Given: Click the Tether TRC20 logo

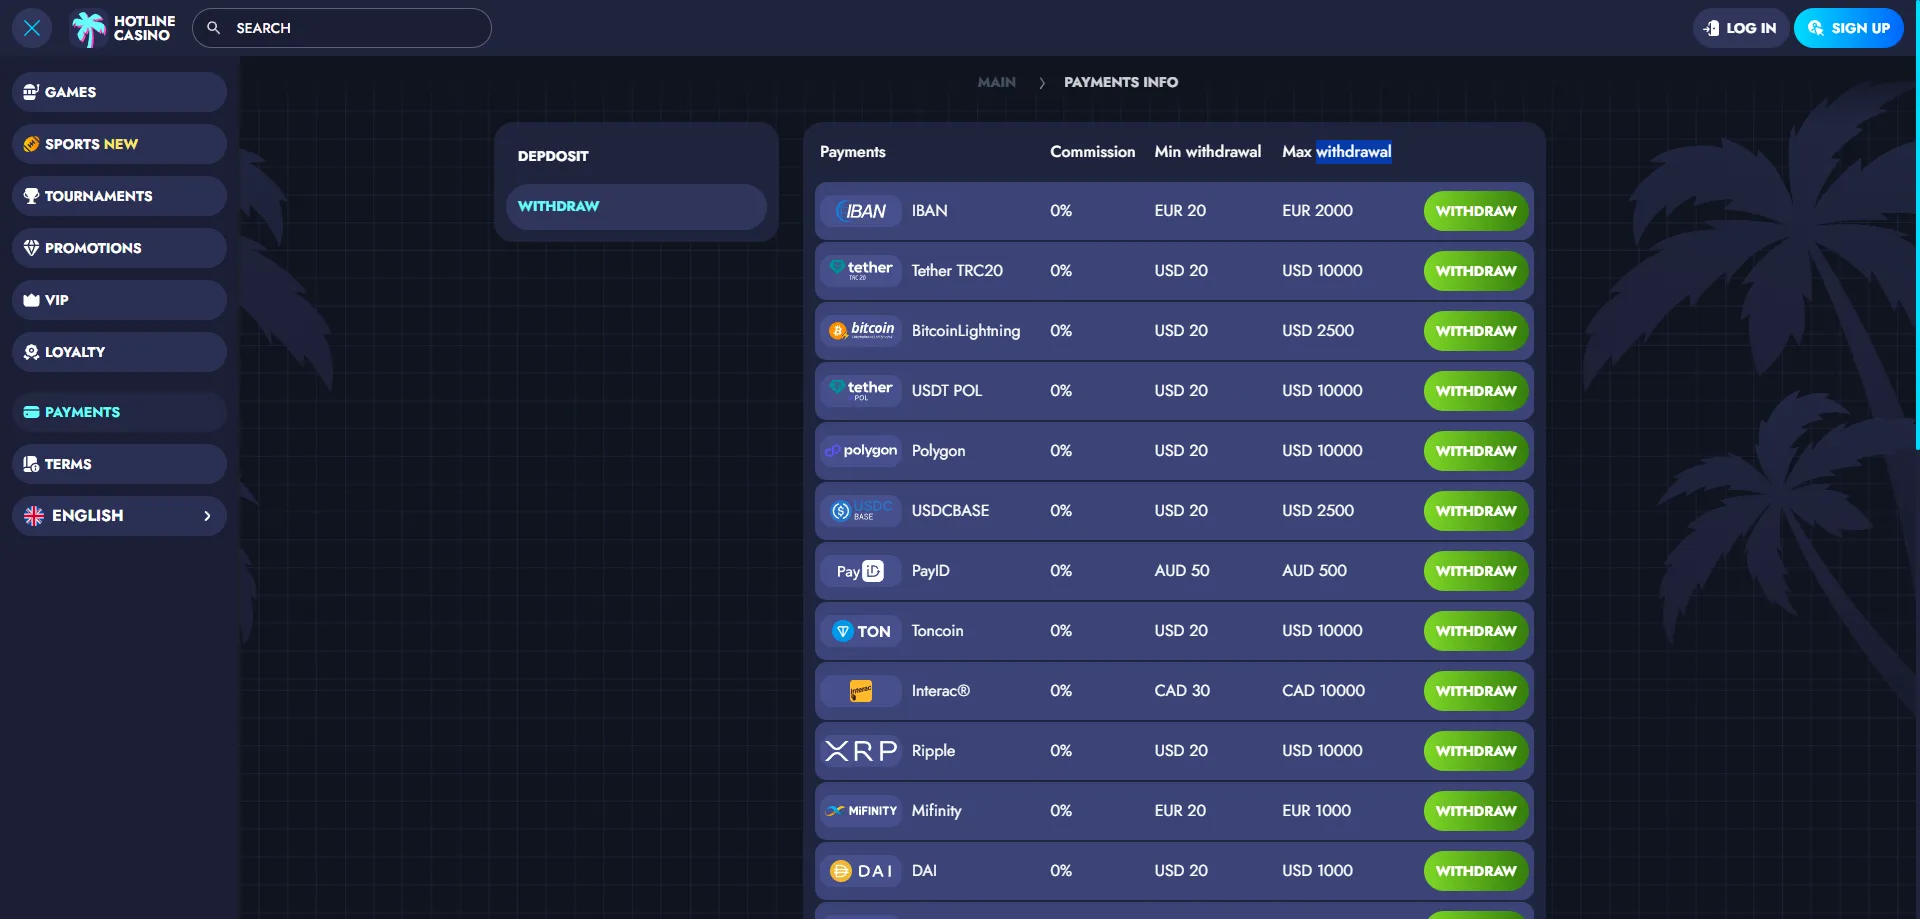Looking at the screenshot, I should click(x=861, y=271).
